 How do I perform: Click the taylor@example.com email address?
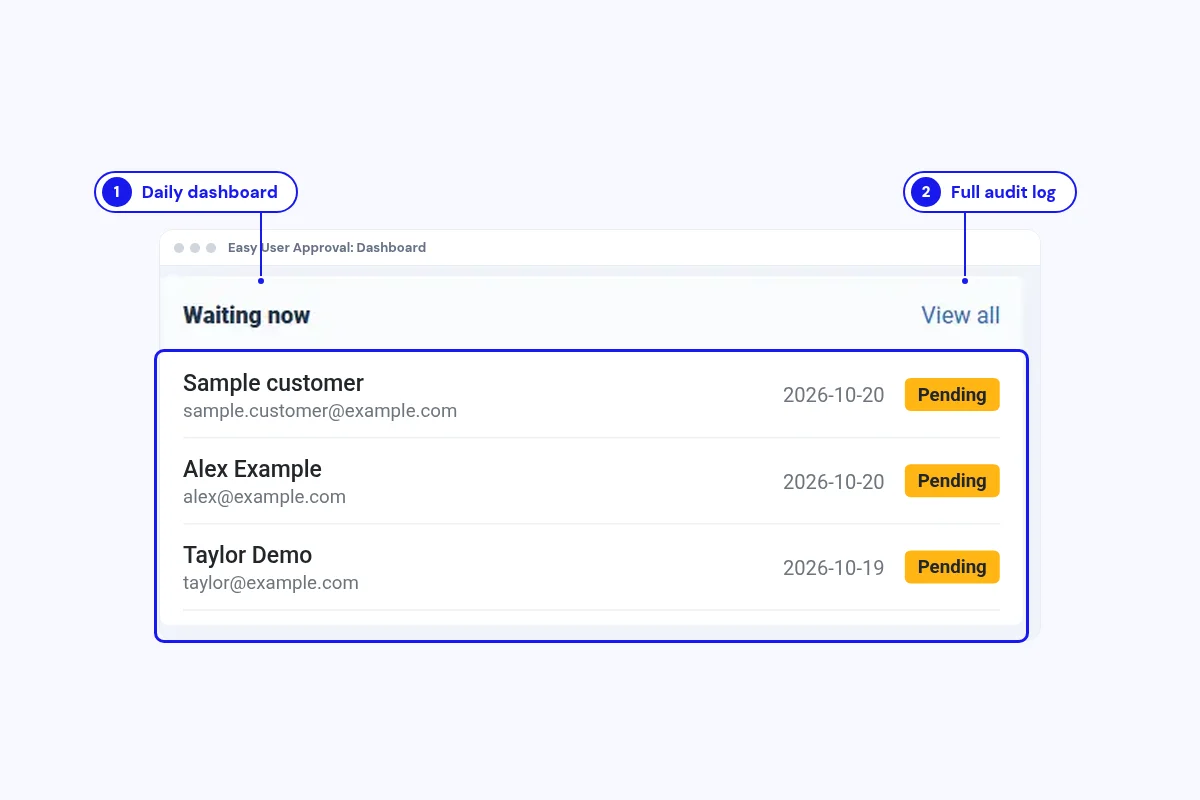pyautogui.click(x=270, y=583)
